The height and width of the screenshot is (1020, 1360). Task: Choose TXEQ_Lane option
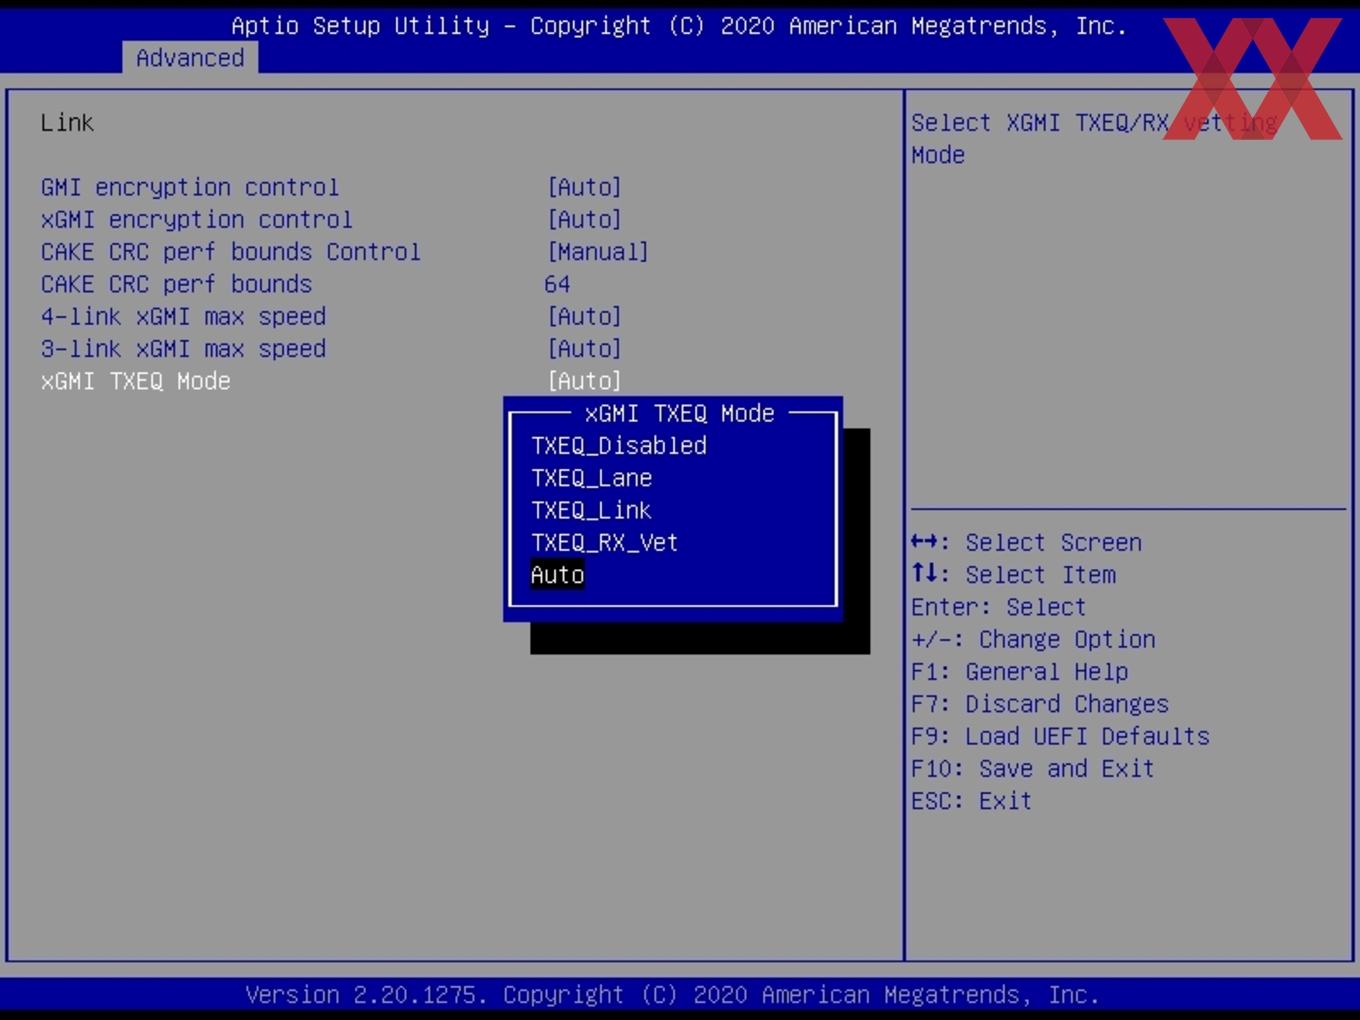[x=592, y=478]
